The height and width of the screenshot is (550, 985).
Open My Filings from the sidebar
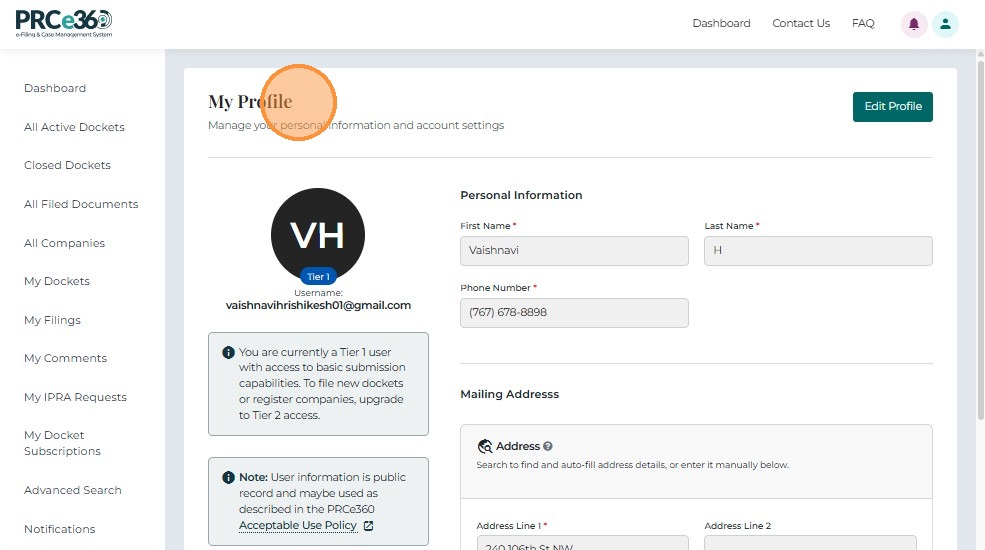point(52,320)
